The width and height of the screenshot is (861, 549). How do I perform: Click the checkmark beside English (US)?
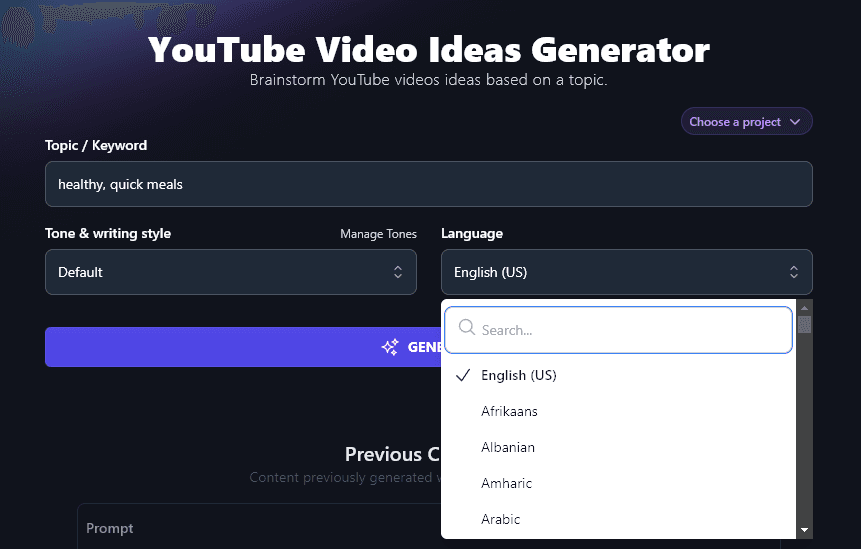click(x=463, y=375)
